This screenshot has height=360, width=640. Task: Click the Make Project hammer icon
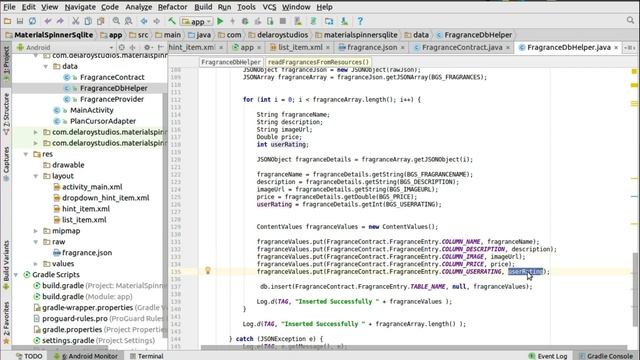tap(172, 21)
